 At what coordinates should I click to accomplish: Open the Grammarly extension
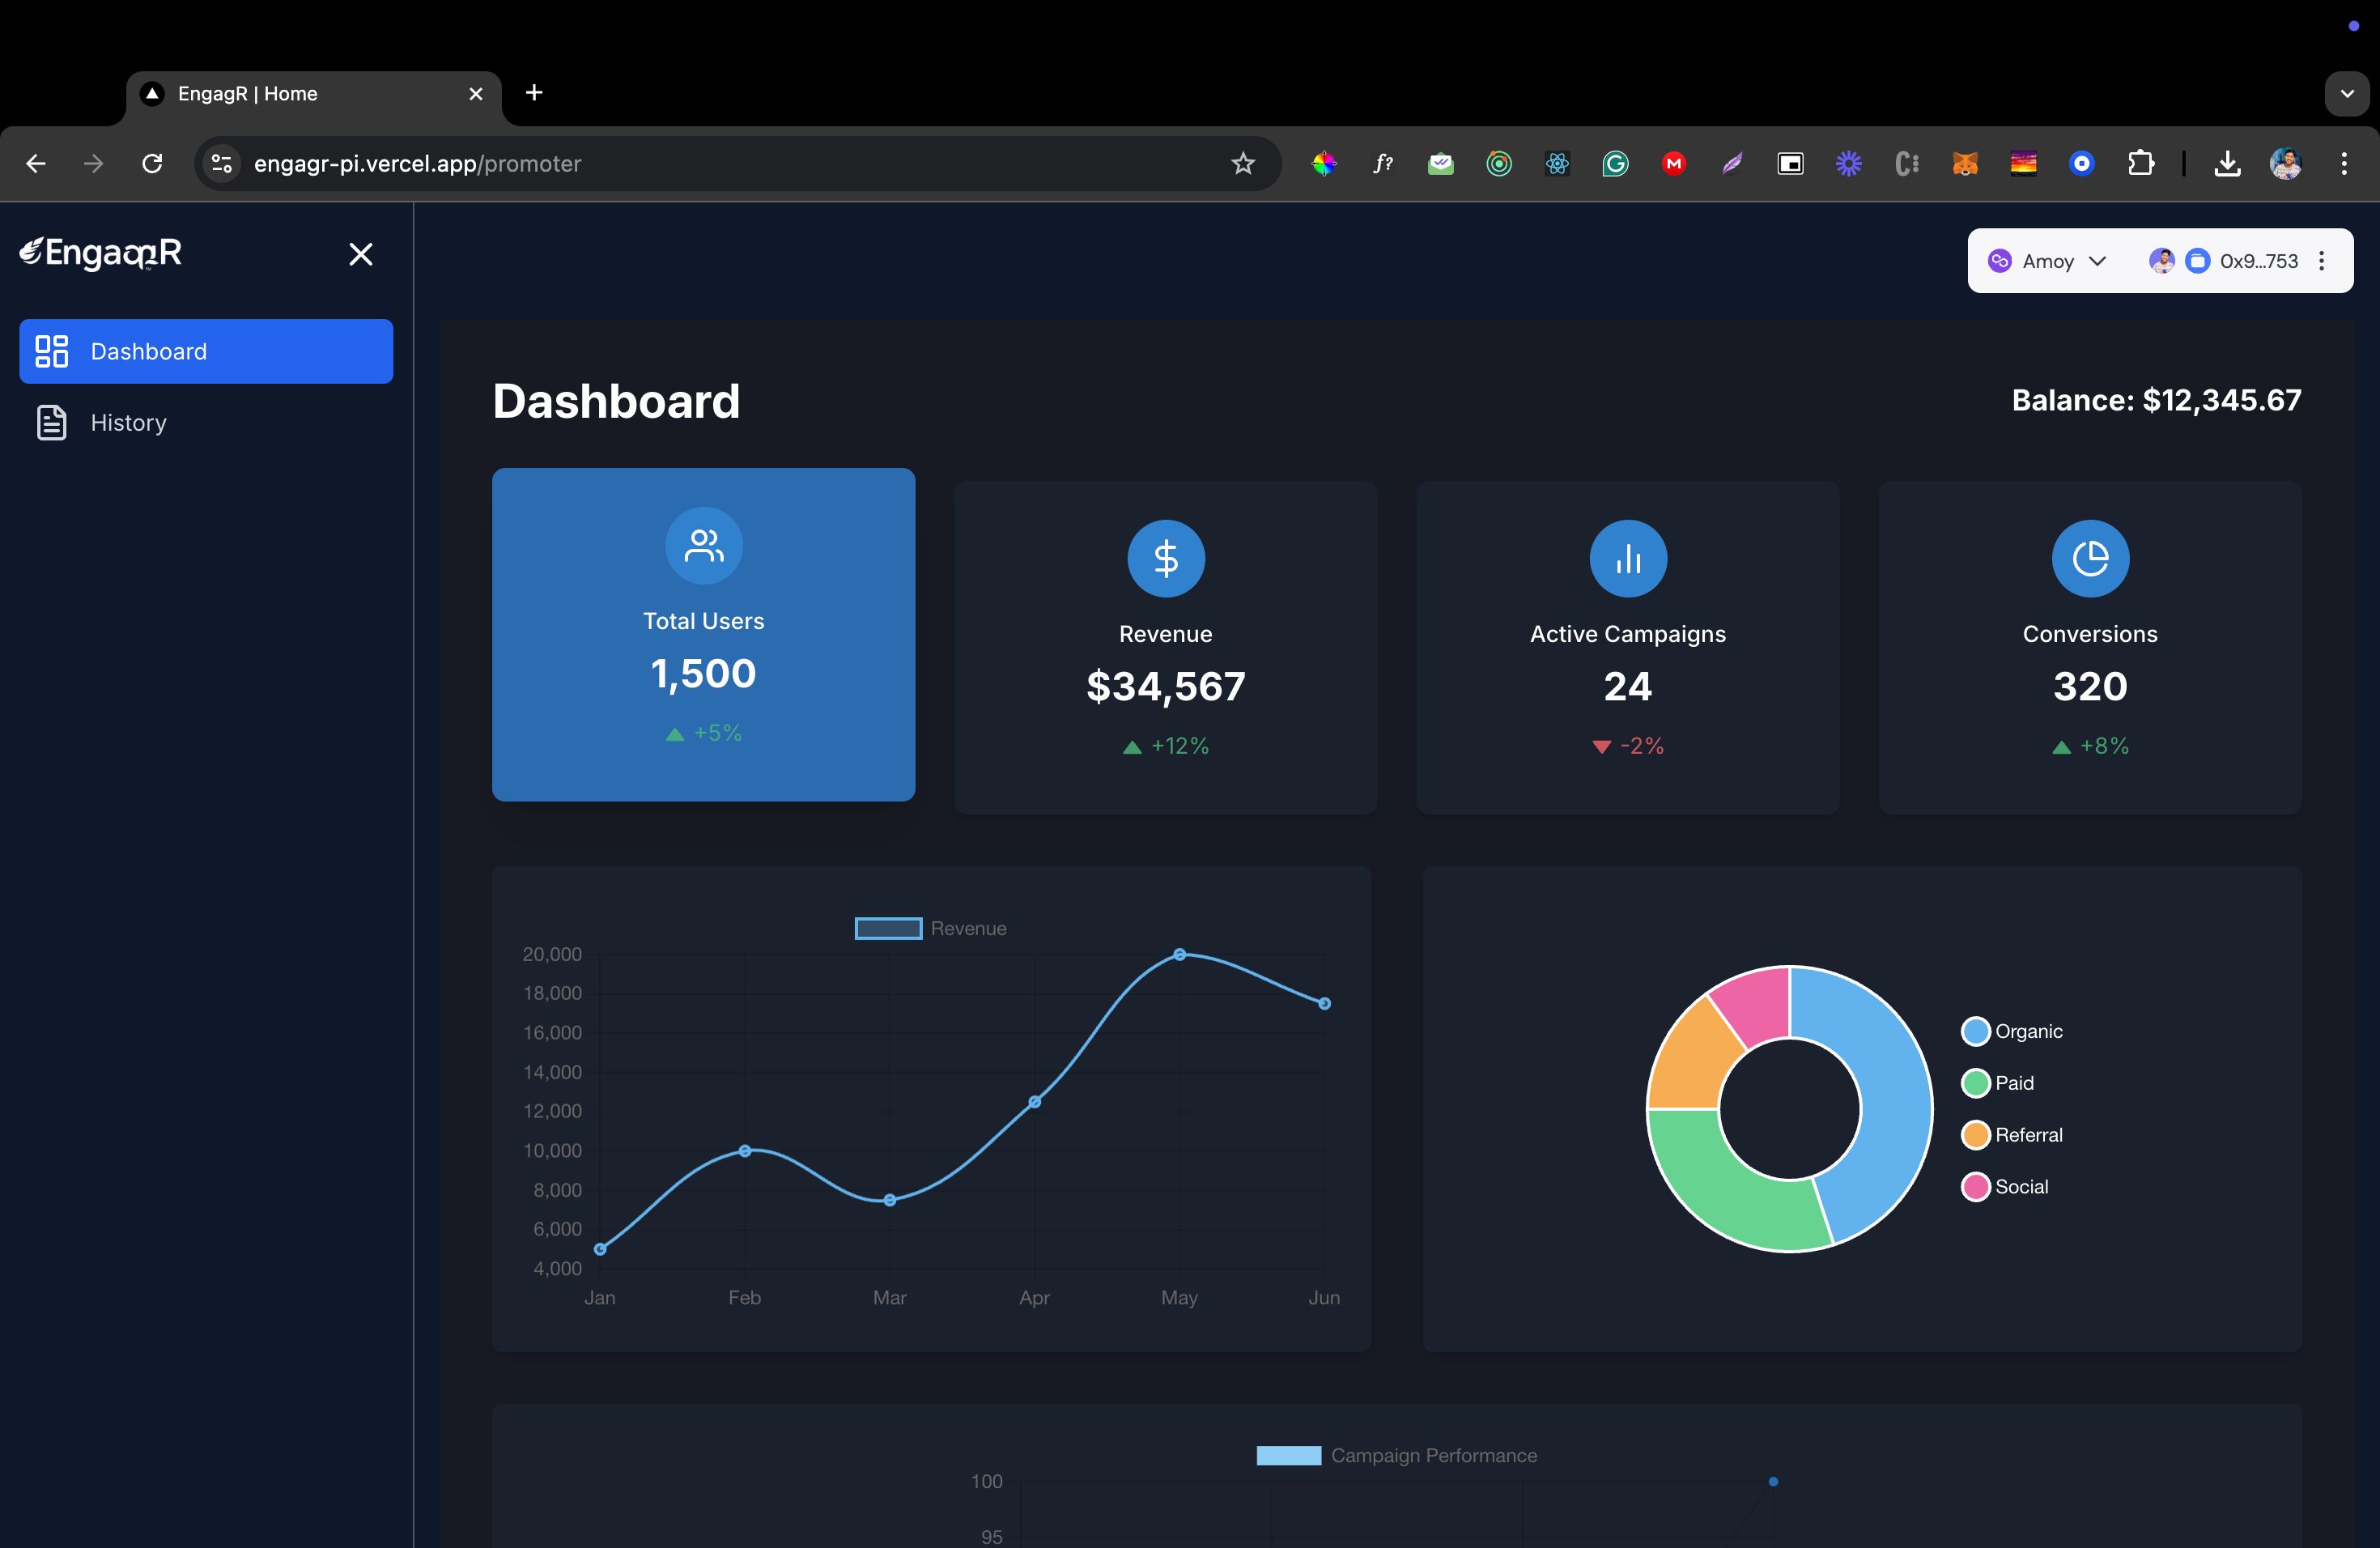click(1615, 163)
